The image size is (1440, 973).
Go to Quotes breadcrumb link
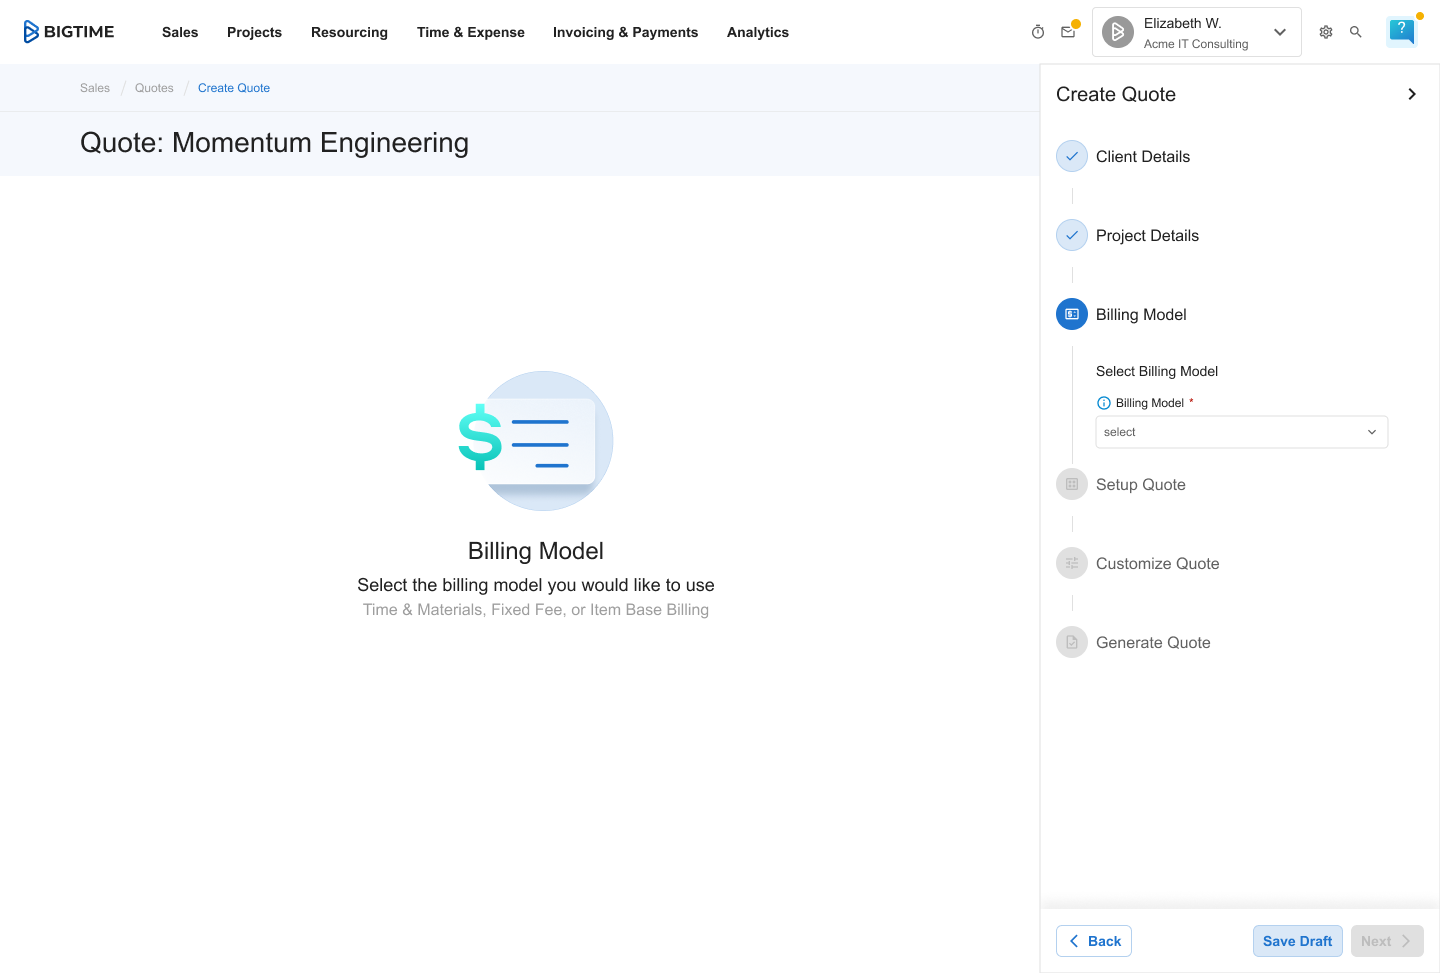click(154, 88)
